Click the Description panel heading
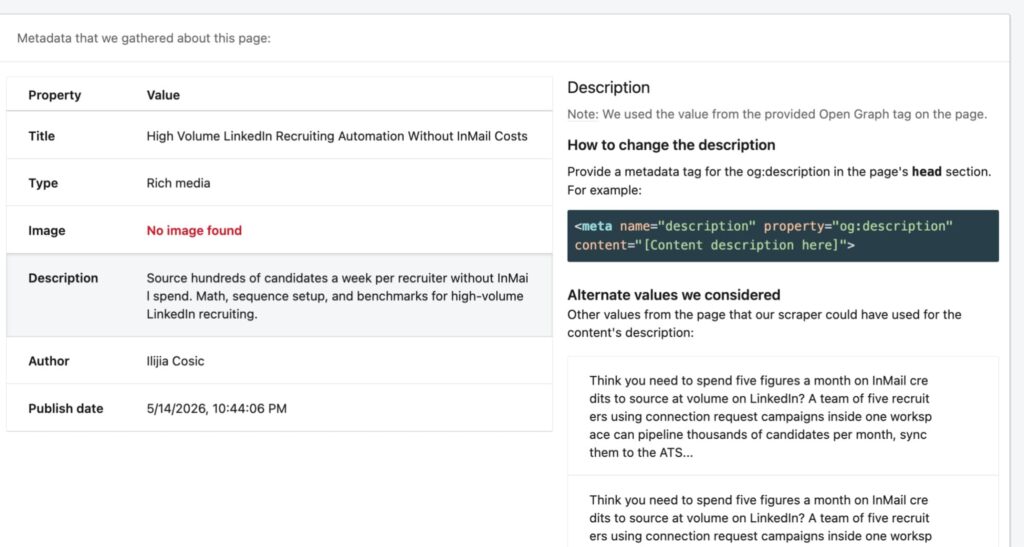Screen dimensions: 1024x547 click(x=608, y=87)
